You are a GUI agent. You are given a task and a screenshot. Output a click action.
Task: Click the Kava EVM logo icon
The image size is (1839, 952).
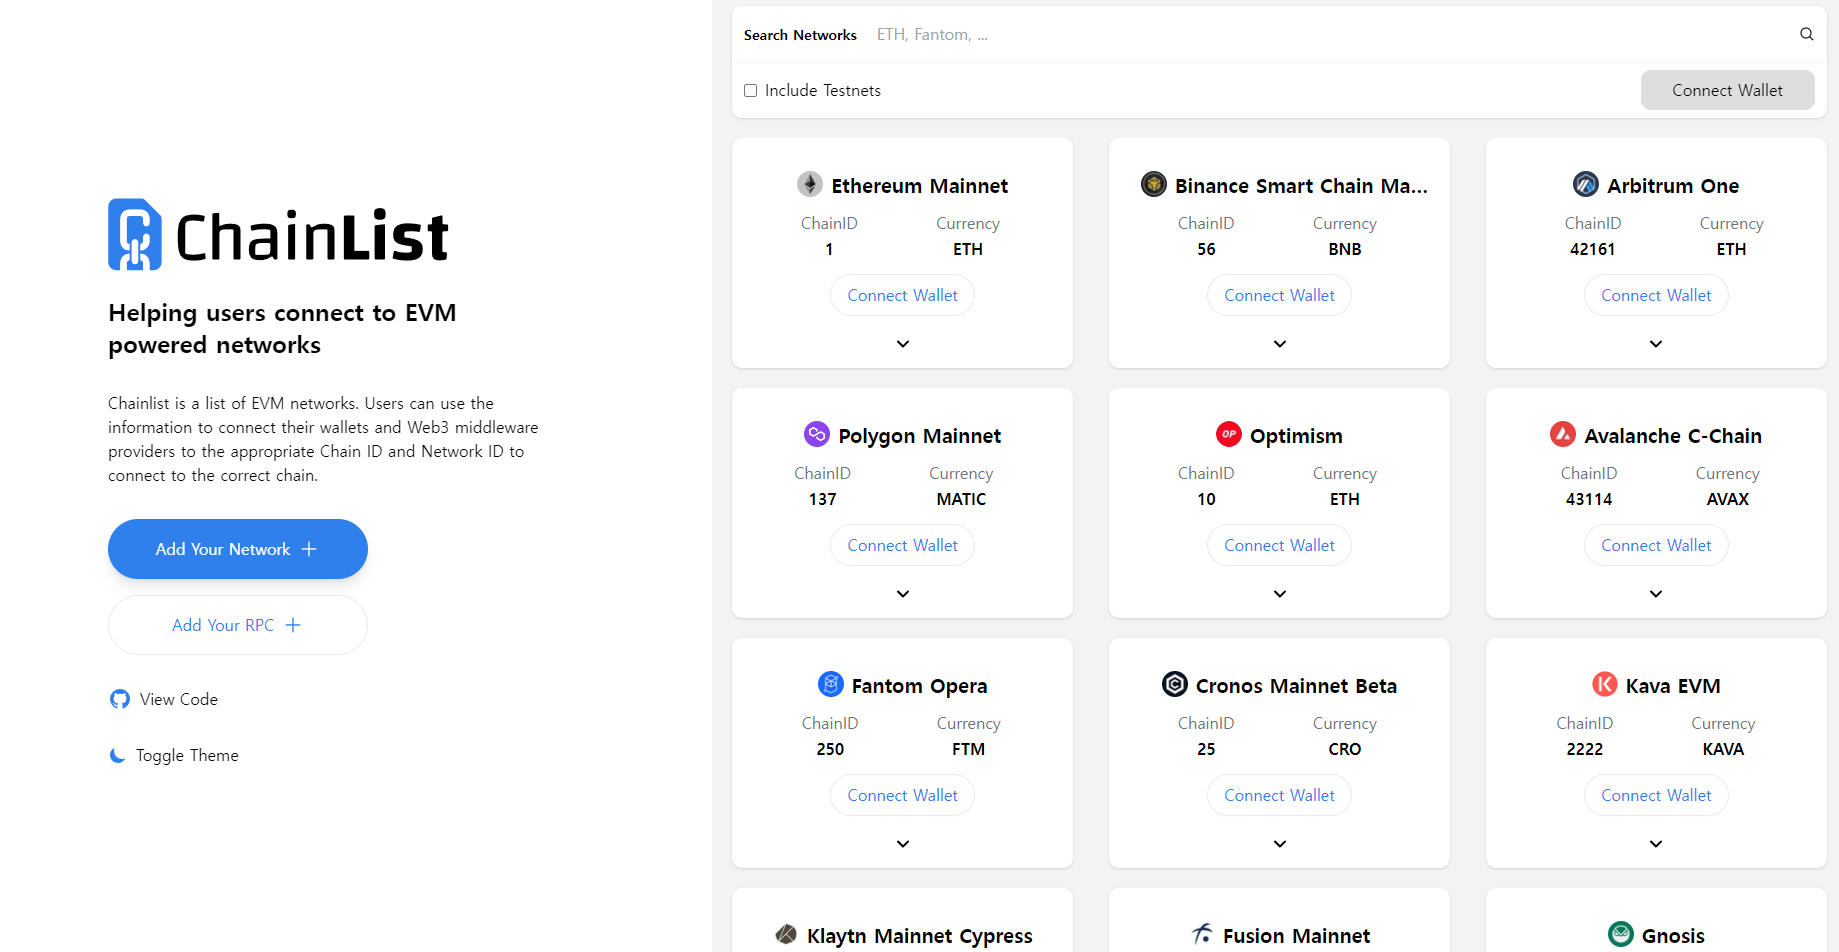click(x=1605, y=684)
